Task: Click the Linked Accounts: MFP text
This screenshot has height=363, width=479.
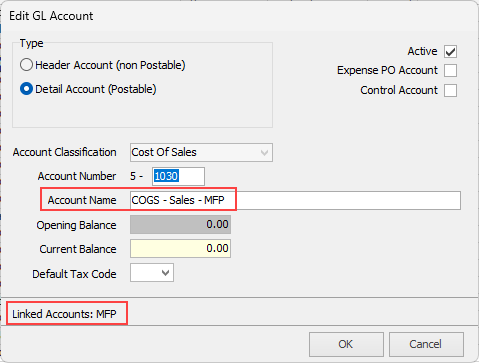Action: 64,314
